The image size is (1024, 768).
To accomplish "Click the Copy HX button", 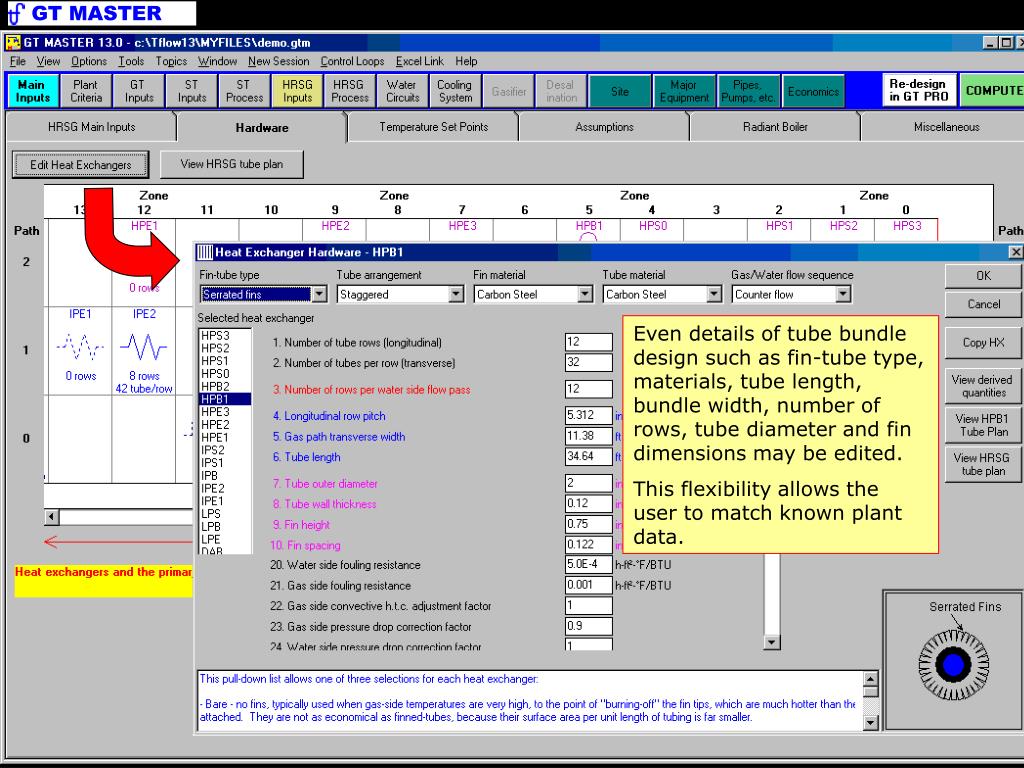I will pos(984,342).
